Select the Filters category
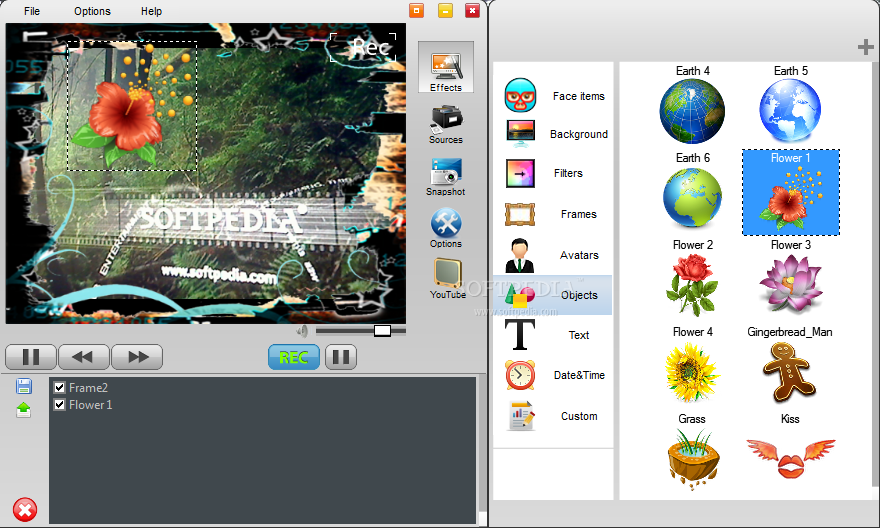 click(x=553, y=173)
